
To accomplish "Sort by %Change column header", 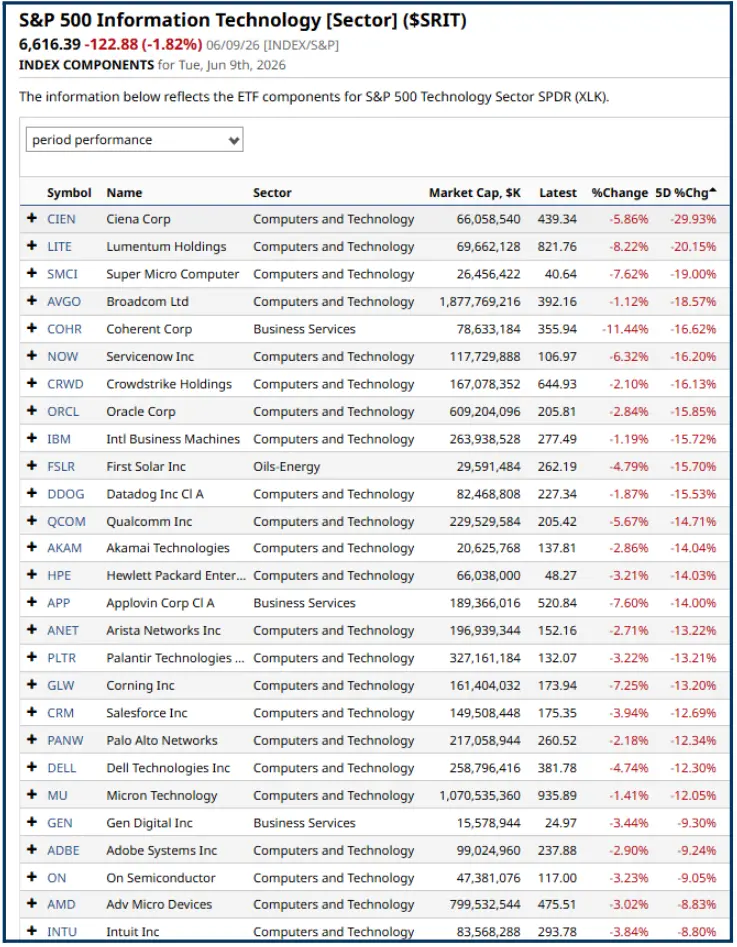I will click(619, 193).
